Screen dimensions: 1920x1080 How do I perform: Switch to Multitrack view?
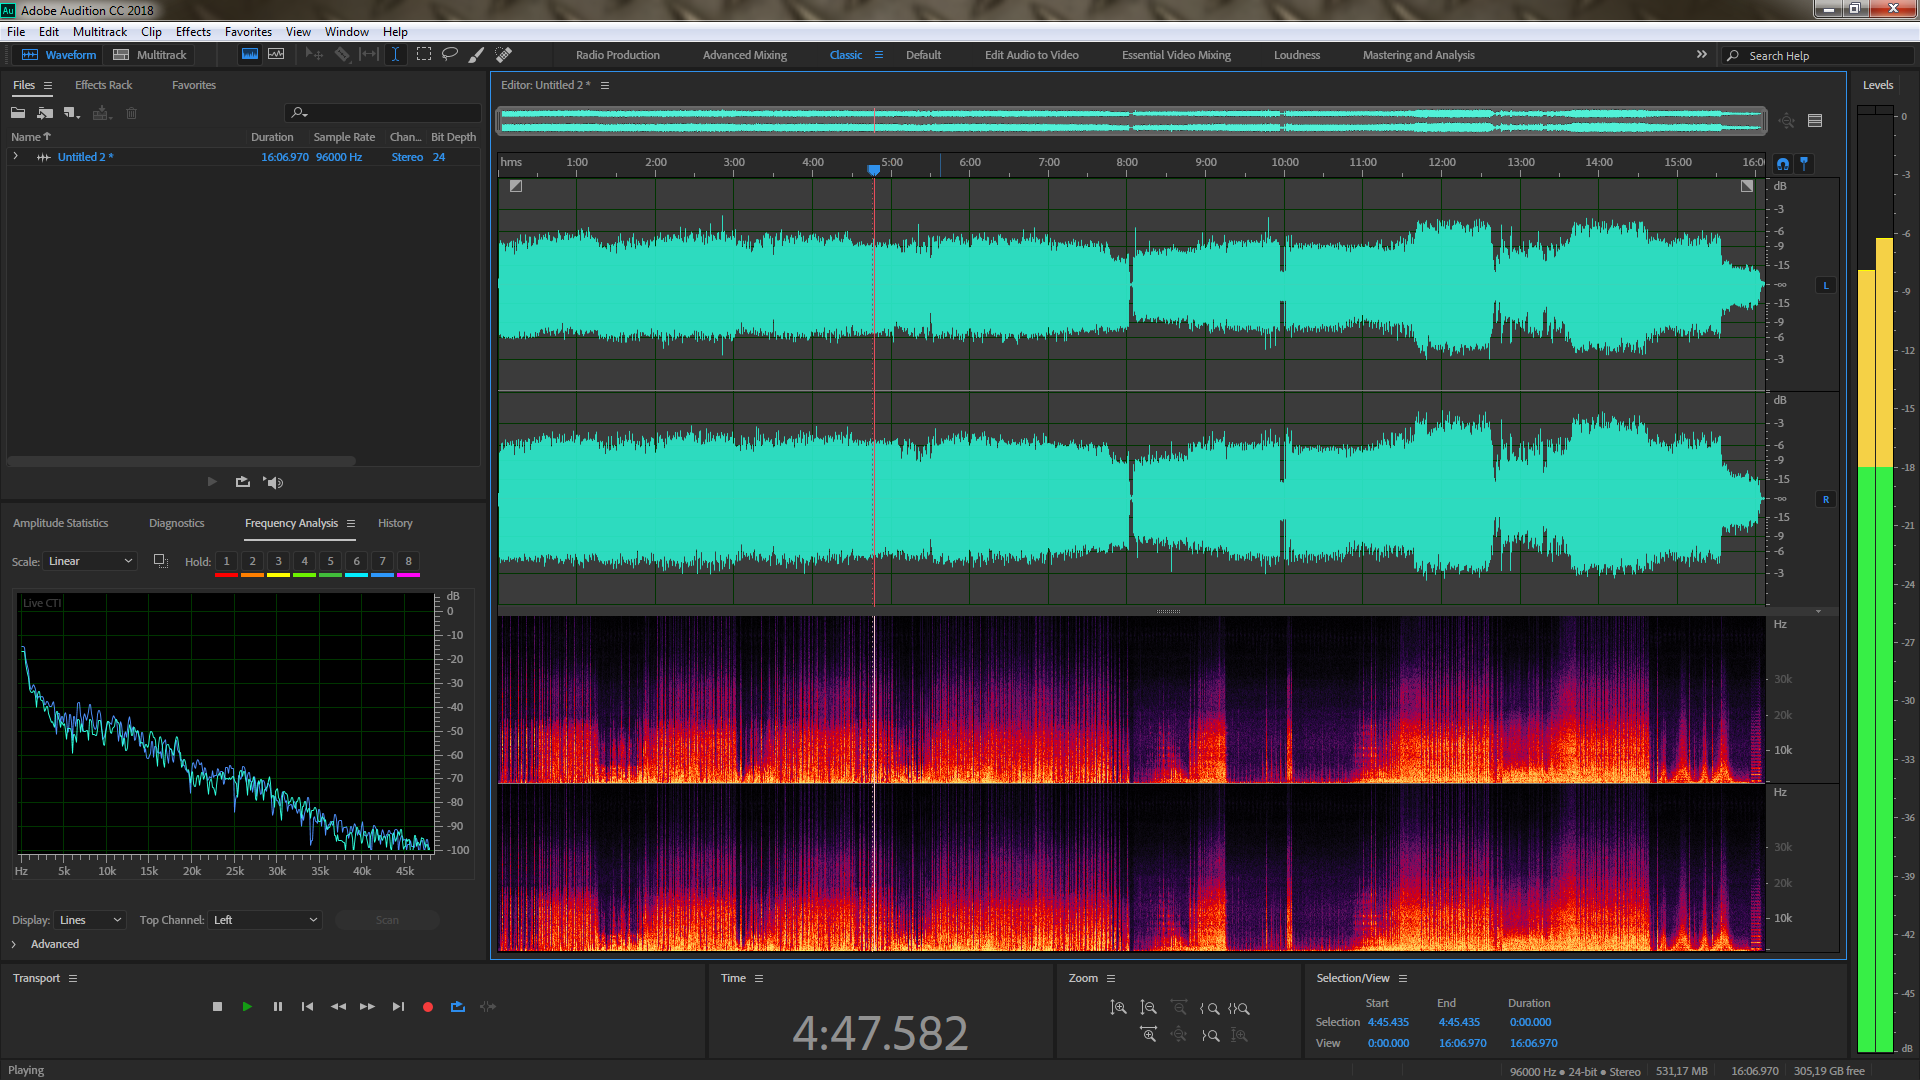[150, 55]
